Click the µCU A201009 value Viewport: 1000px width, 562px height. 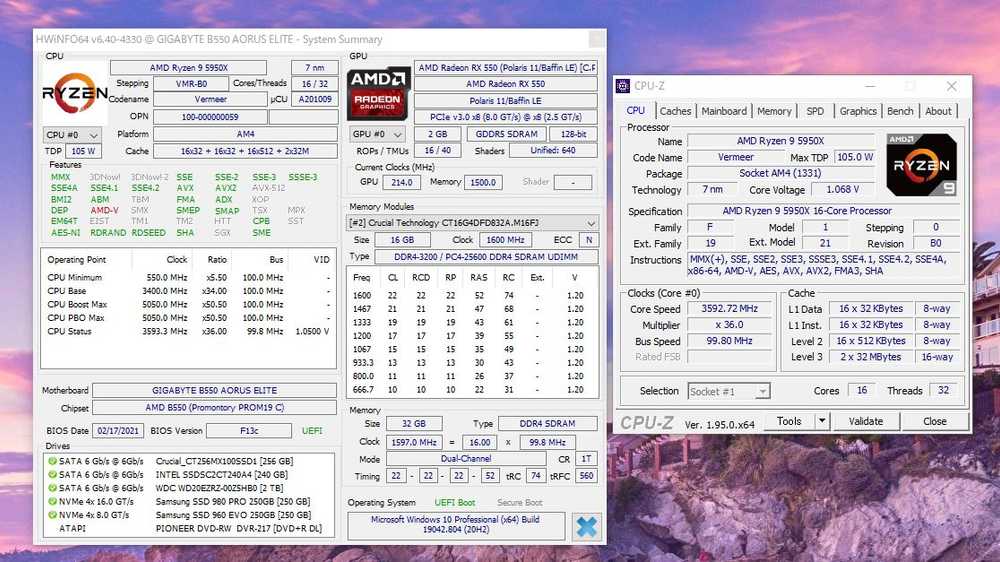314,100
